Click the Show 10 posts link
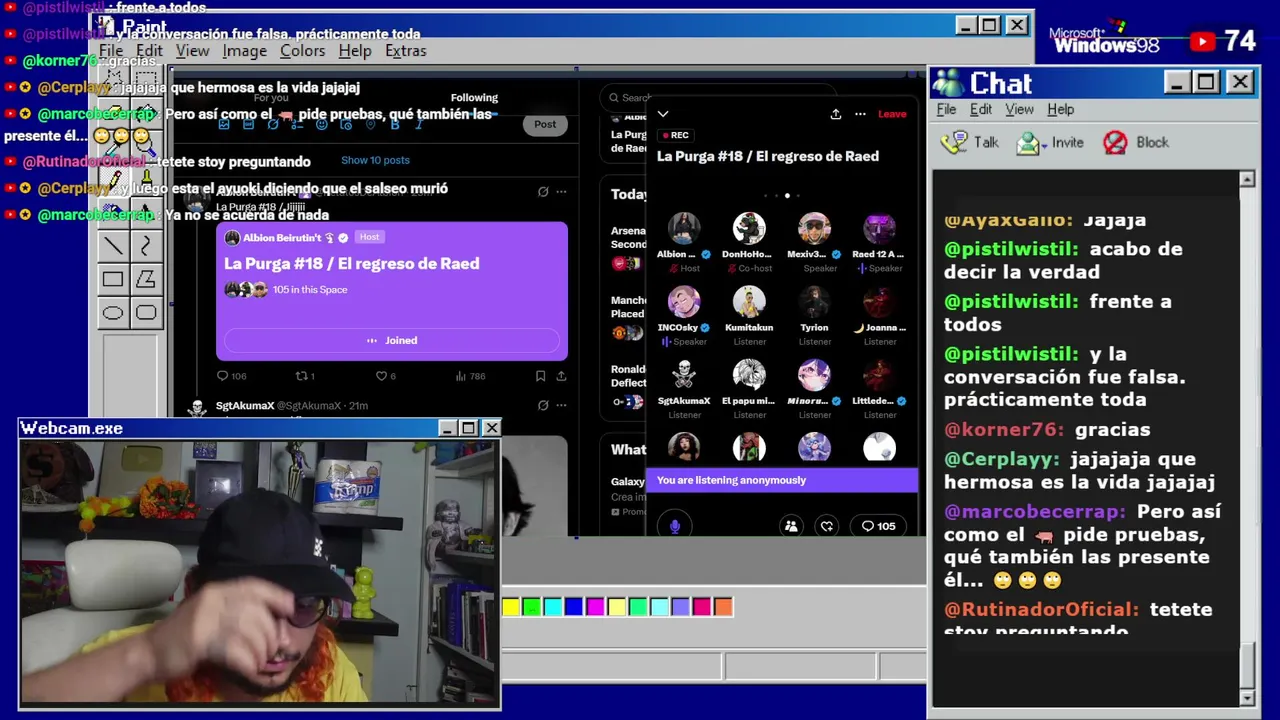The height and width of the screenshot is (720, 1280). click(x=375, y=160)
